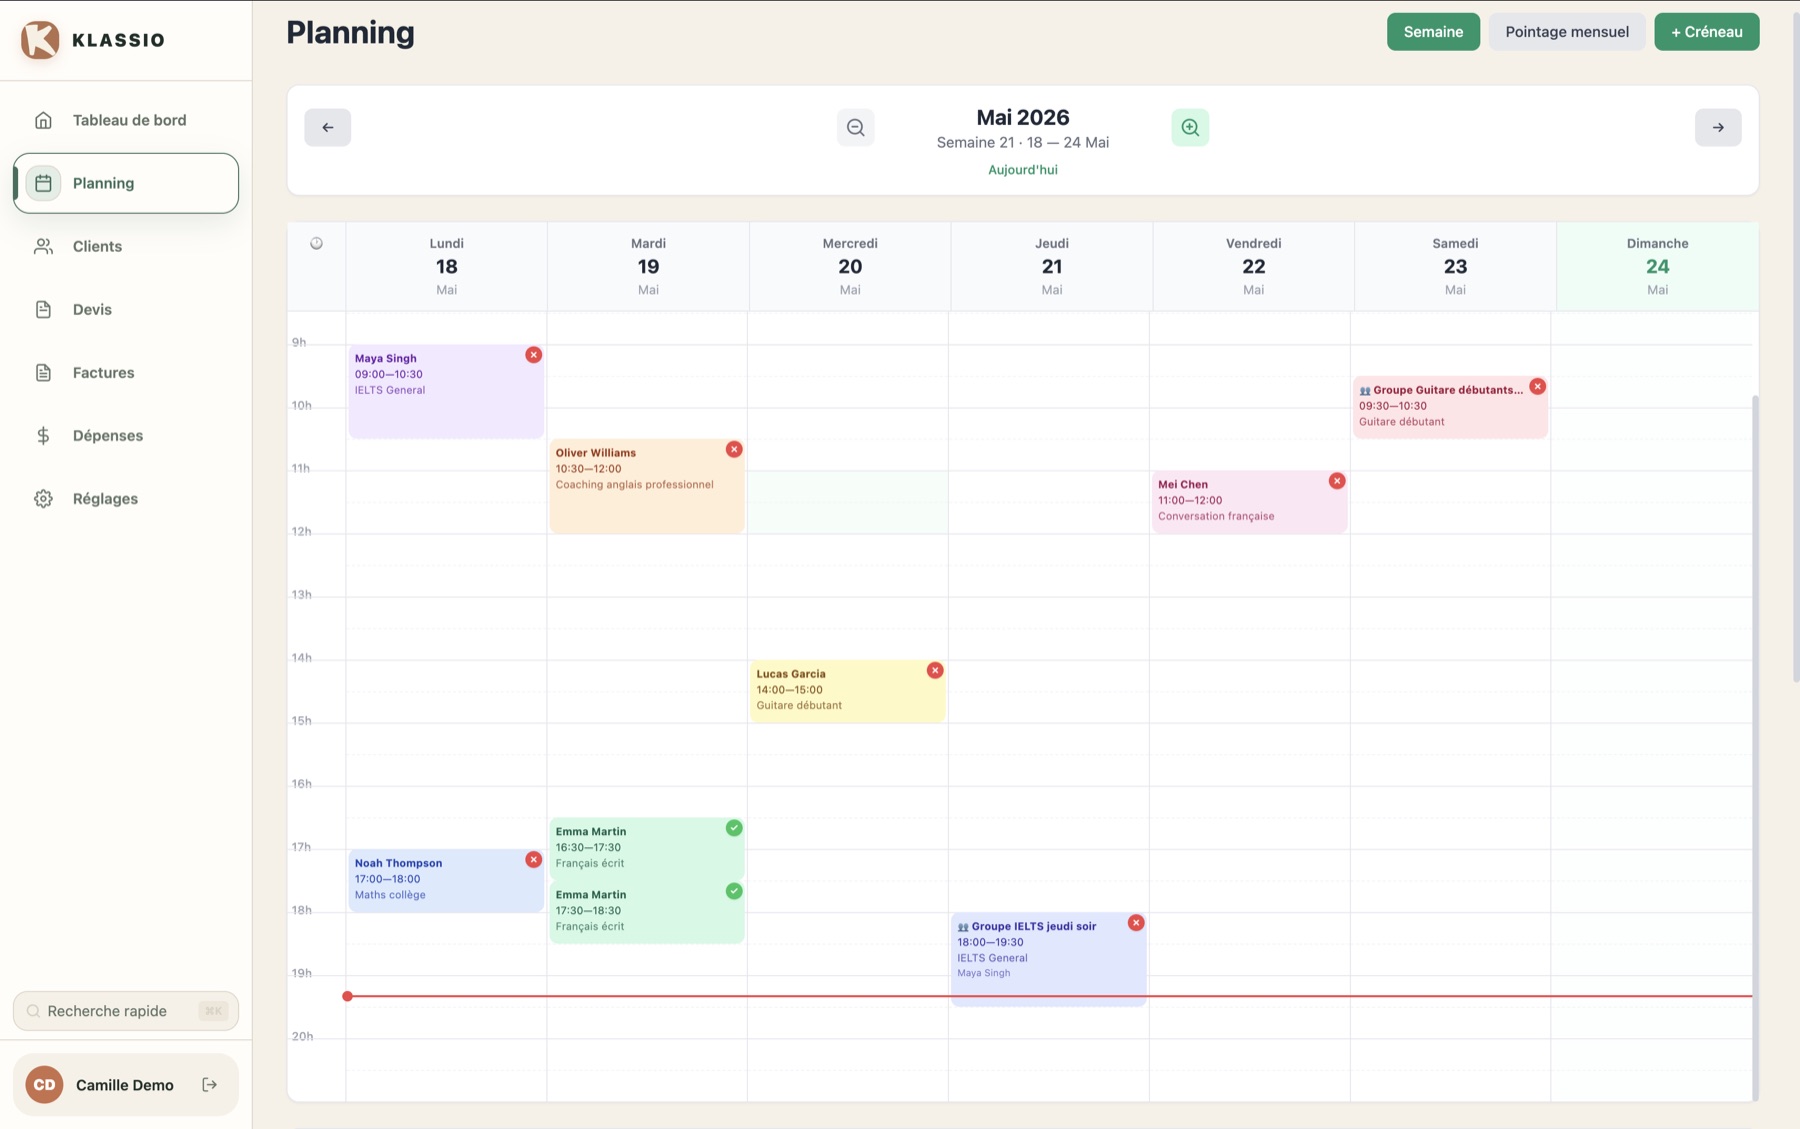1800x1129 pixels.
Task: Select Réglages in the sidebar
Action: [126, 498]
